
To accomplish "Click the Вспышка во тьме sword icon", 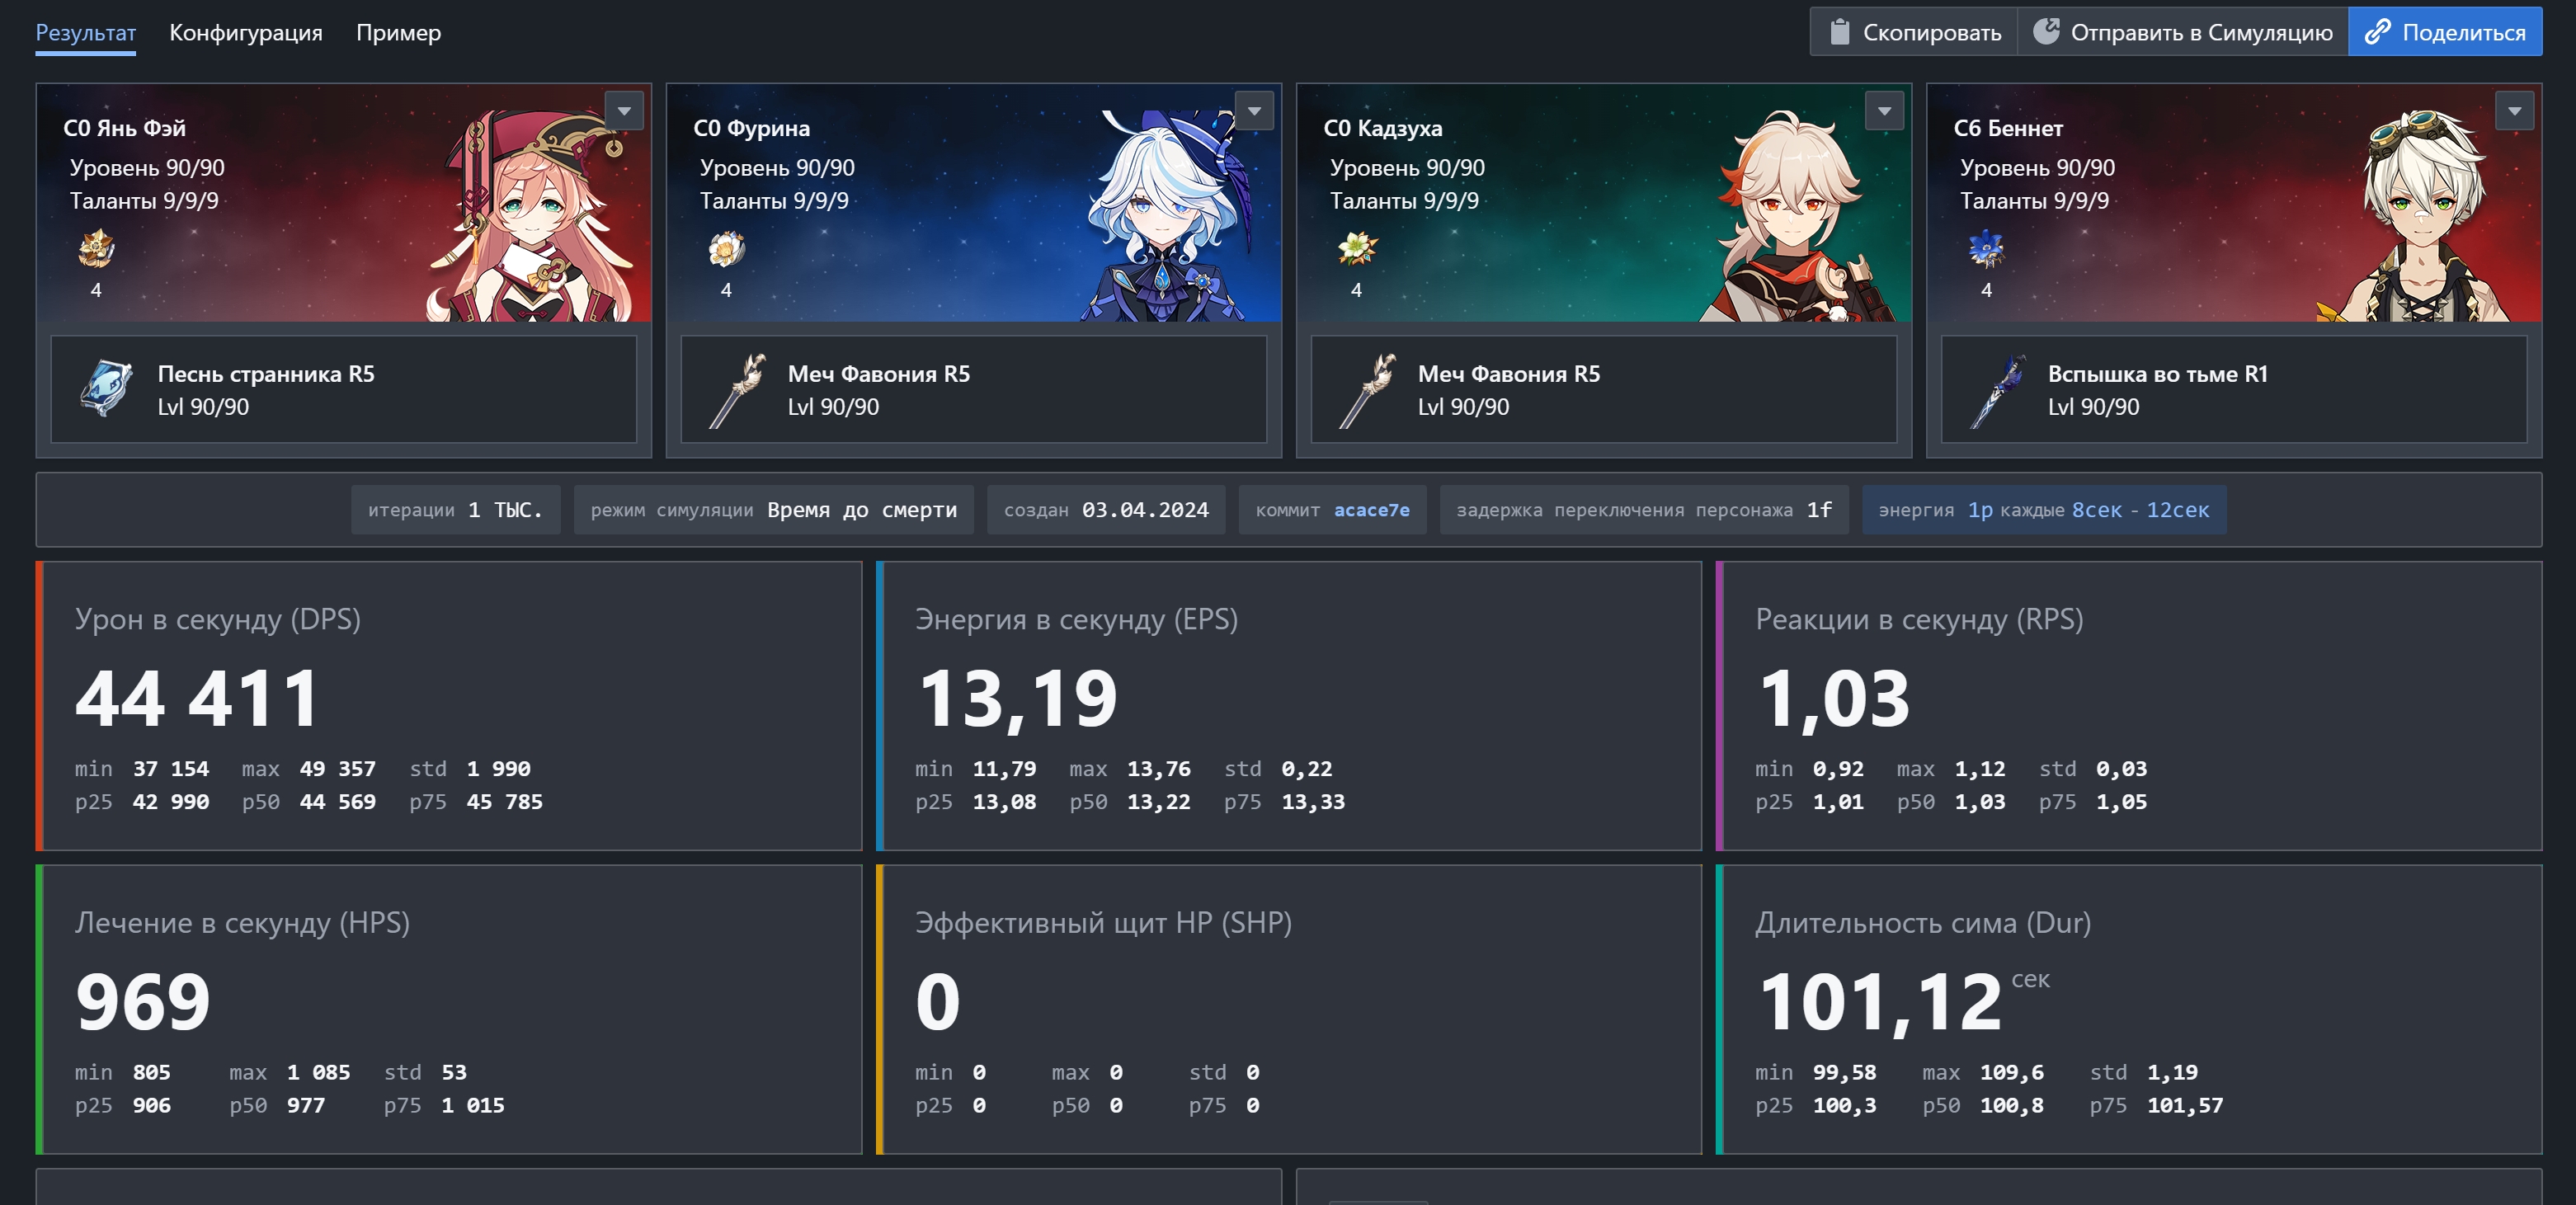I will tap(1997, 390).
